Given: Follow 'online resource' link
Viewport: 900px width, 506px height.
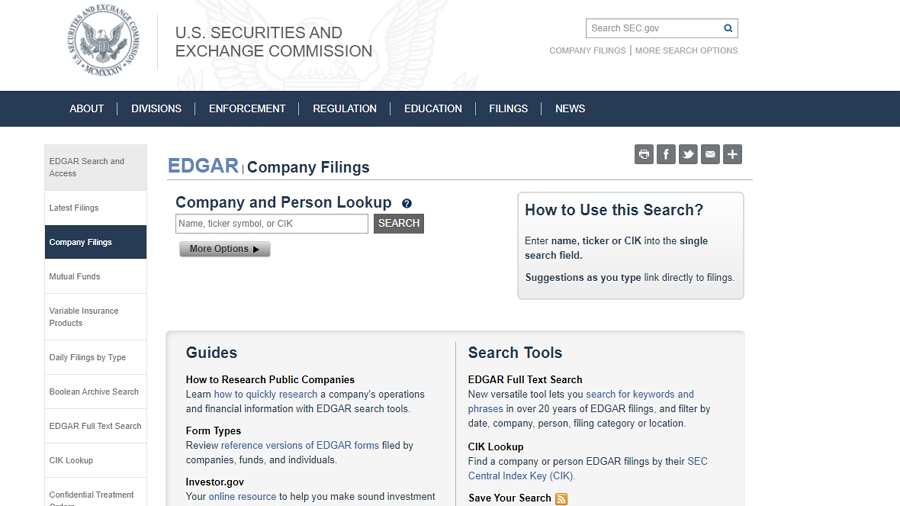Looking at the screenshot, I should point(242,496).
